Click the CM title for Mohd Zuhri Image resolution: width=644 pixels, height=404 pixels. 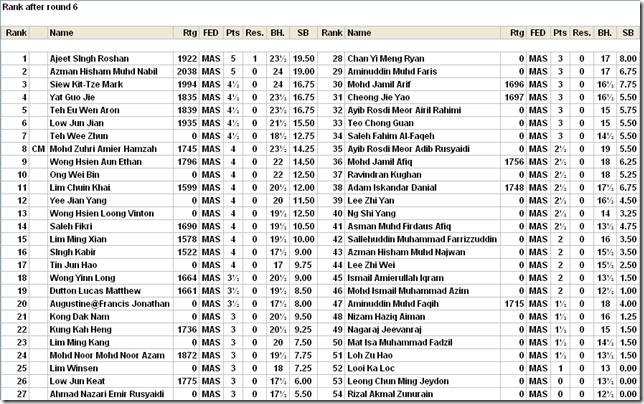tap(38, 149)
